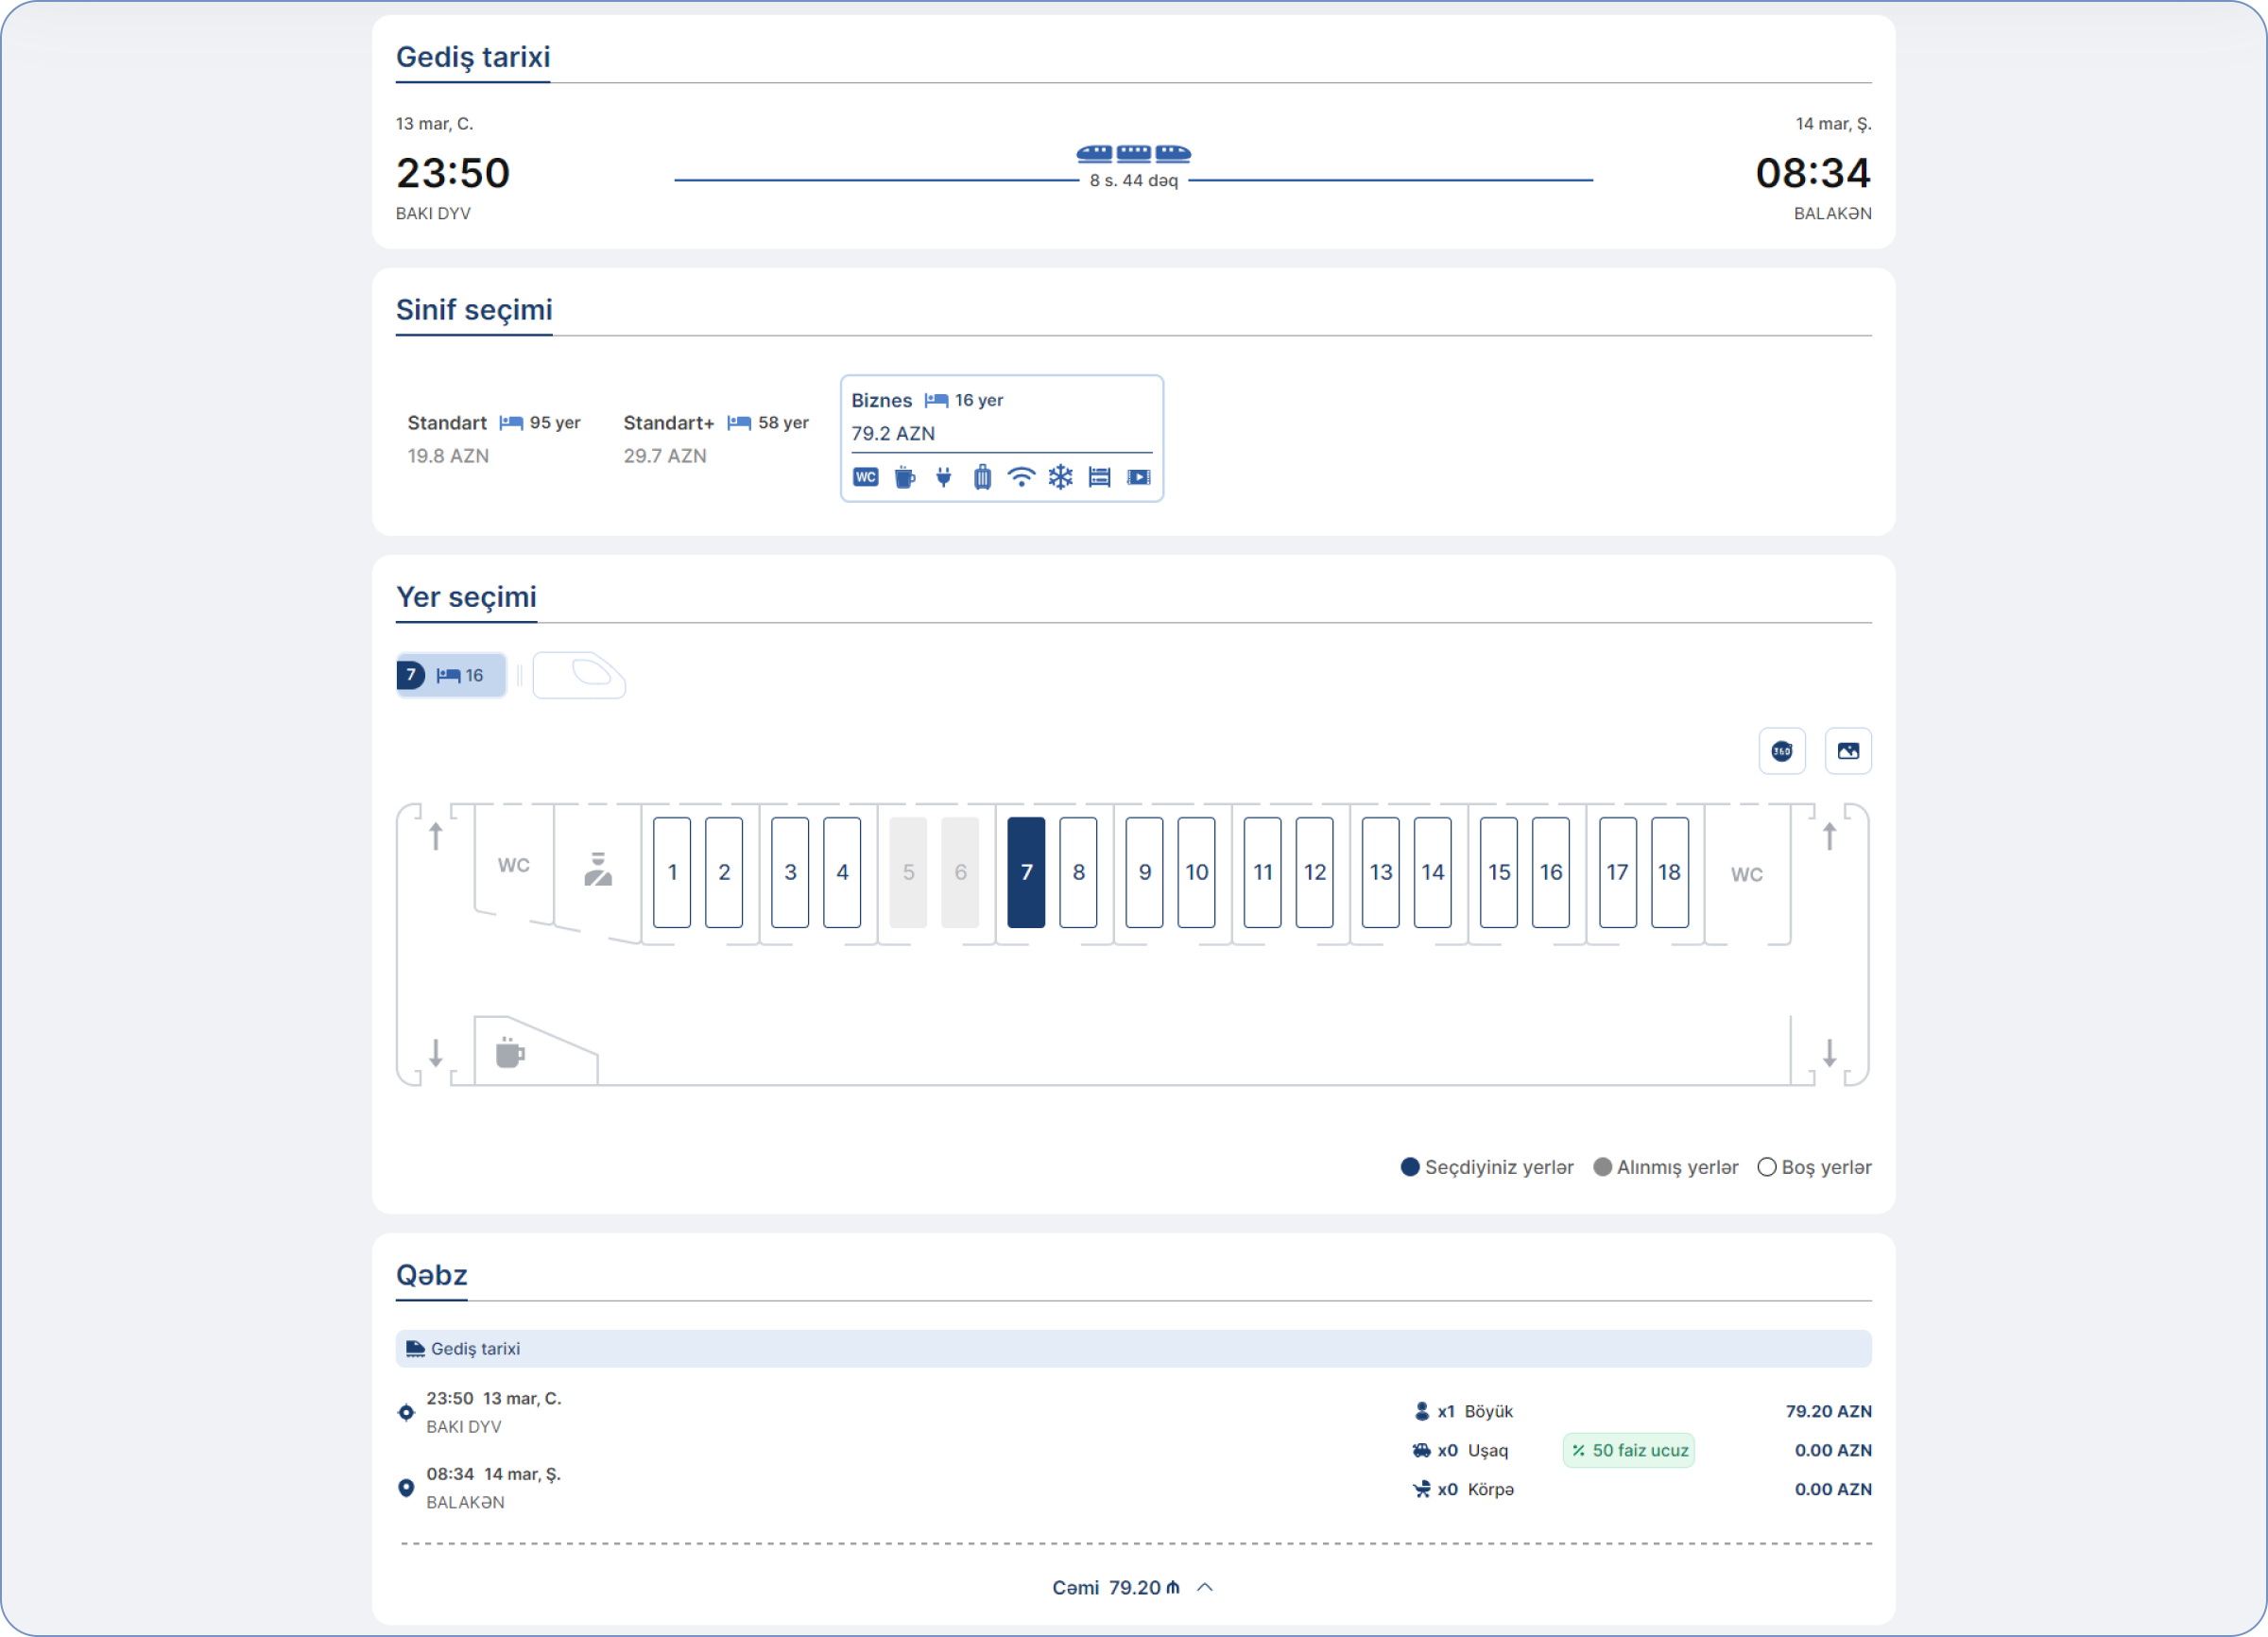Image resolution: width=2268 pixels, height=1637 pixels.
Task: Click the WiFi amenity icon in Biznes
Action: click(x=1020, y=477)
